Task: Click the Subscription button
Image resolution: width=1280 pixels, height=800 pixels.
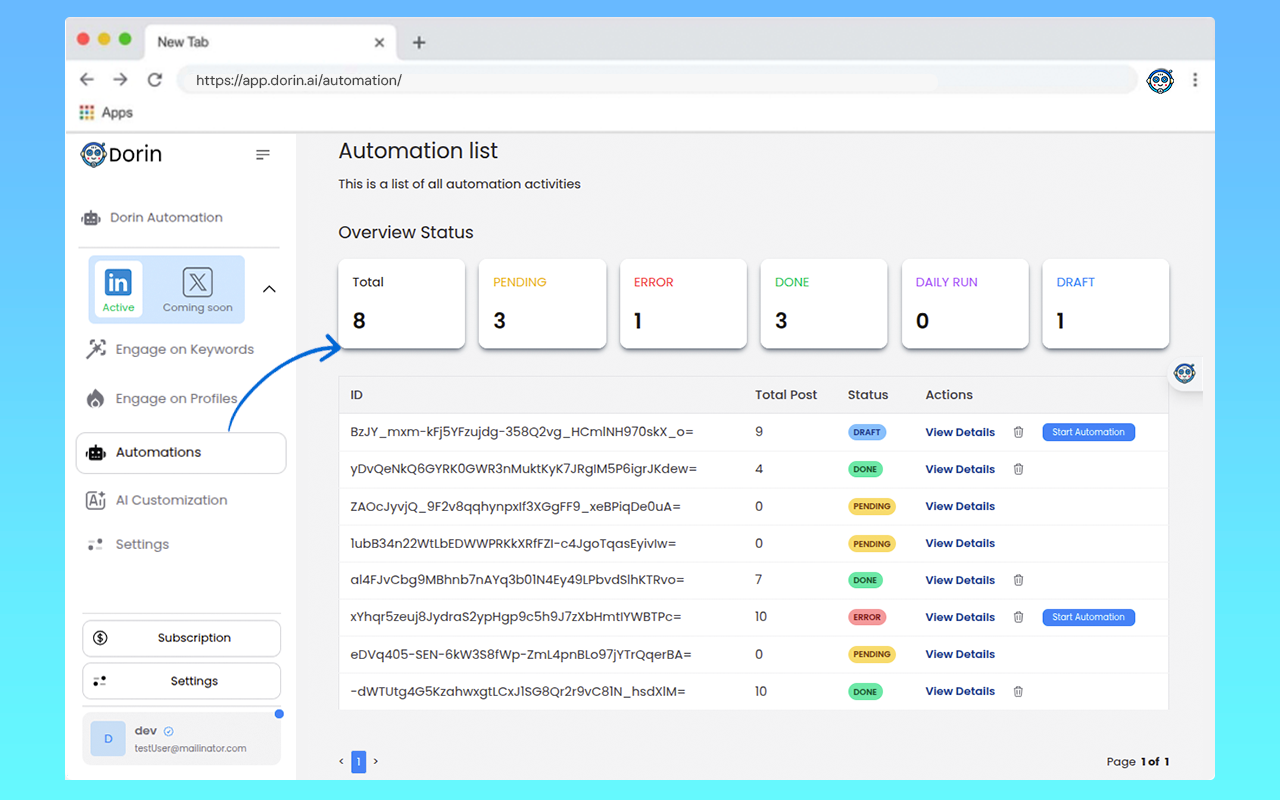Action: click(181, 638)
